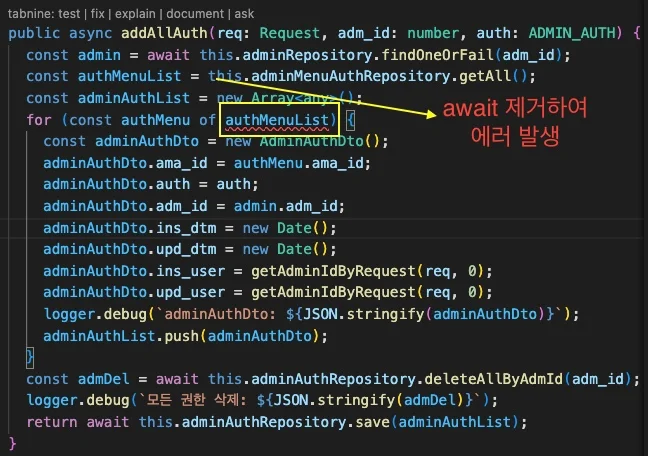Click authMenu.ama_id on the assignment line

click(298, 163)
